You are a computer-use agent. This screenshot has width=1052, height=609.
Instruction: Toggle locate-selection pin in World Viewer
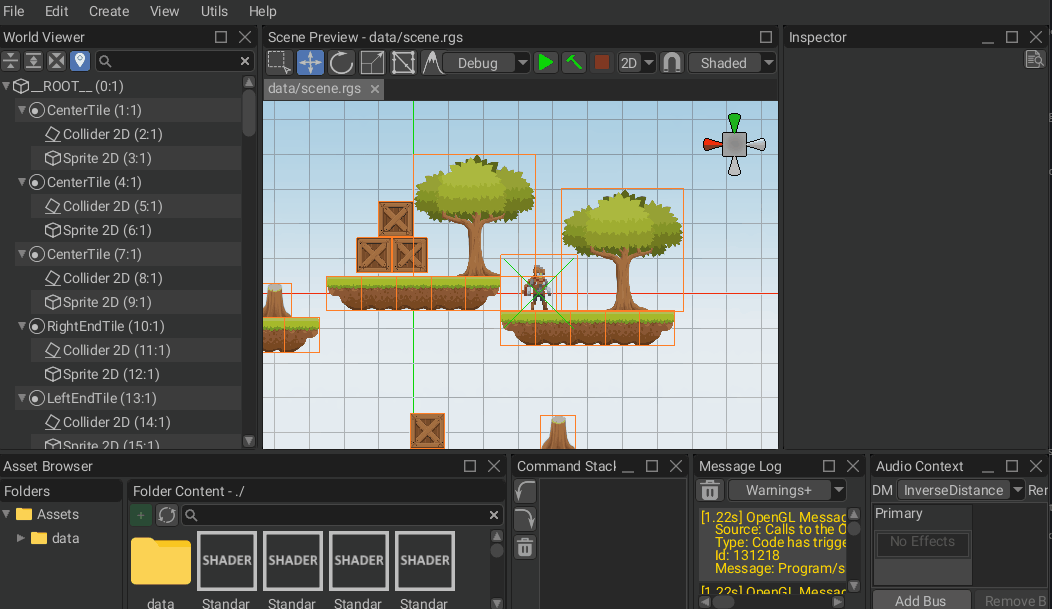click(80, 61)
